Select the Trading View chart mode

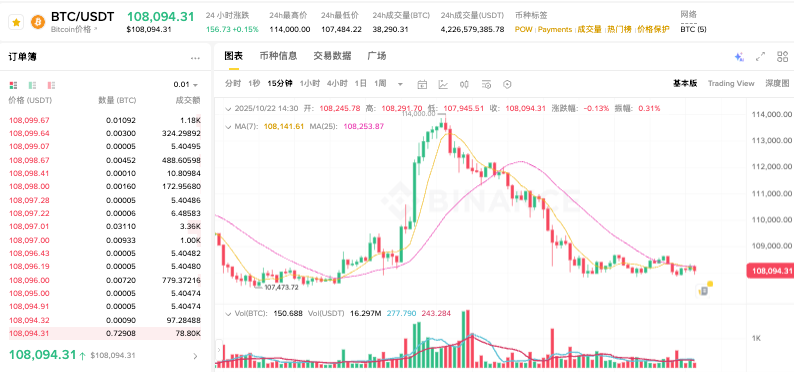[x=731, y=84]
